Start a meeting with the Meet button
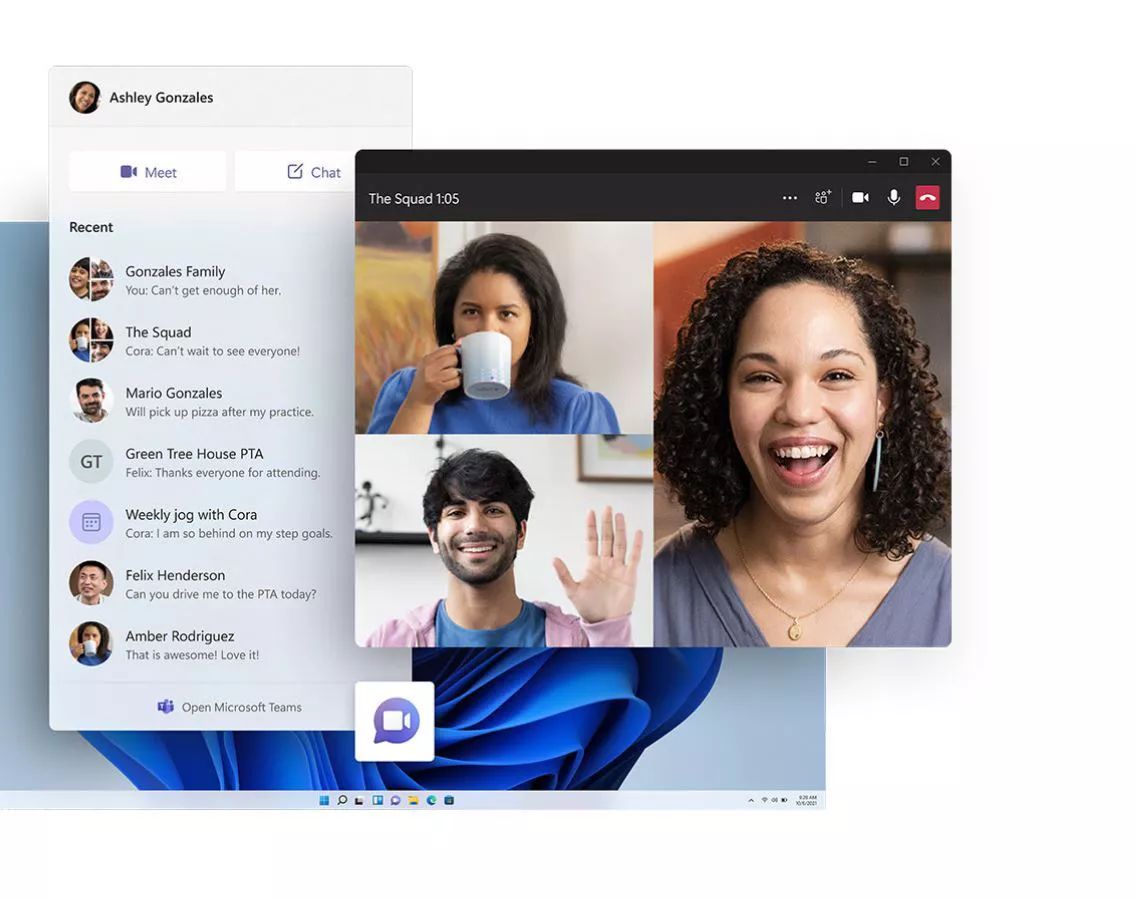Viewport: 1137px width, 900px height. (147, 171)
